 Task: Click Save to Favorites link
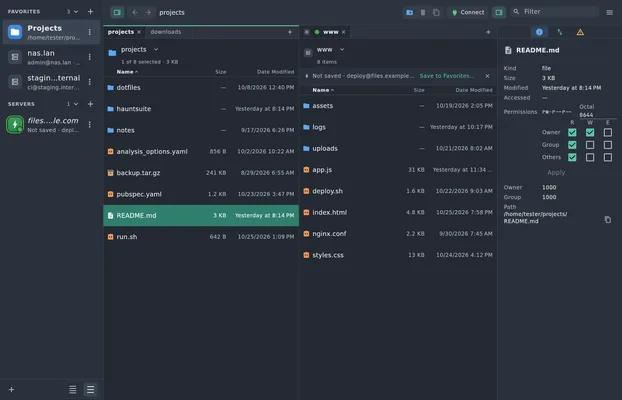tap(447, 76)
